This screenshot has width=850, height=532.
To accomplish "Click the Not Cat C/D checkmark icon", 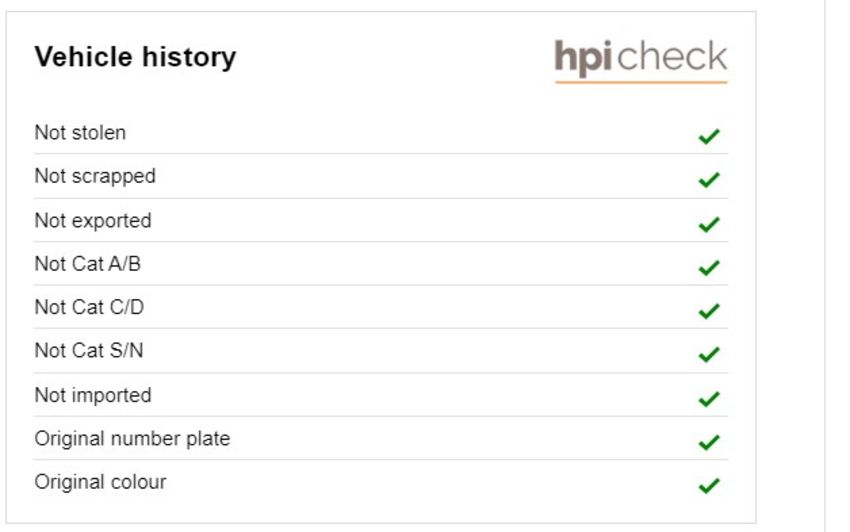I will (709, 311).
